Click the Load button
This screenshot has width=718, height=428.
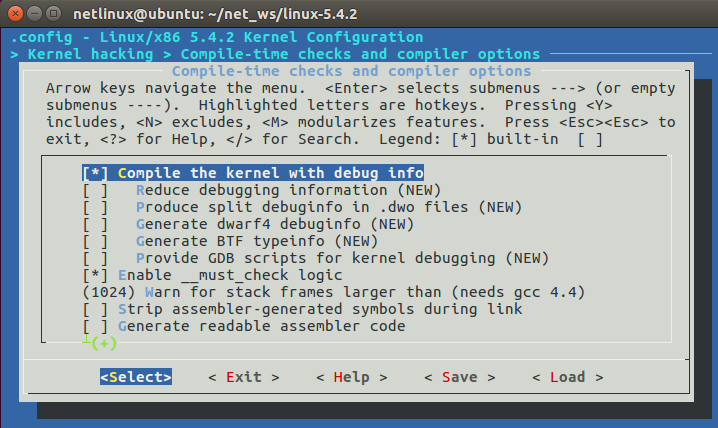[x=568, y=377]
